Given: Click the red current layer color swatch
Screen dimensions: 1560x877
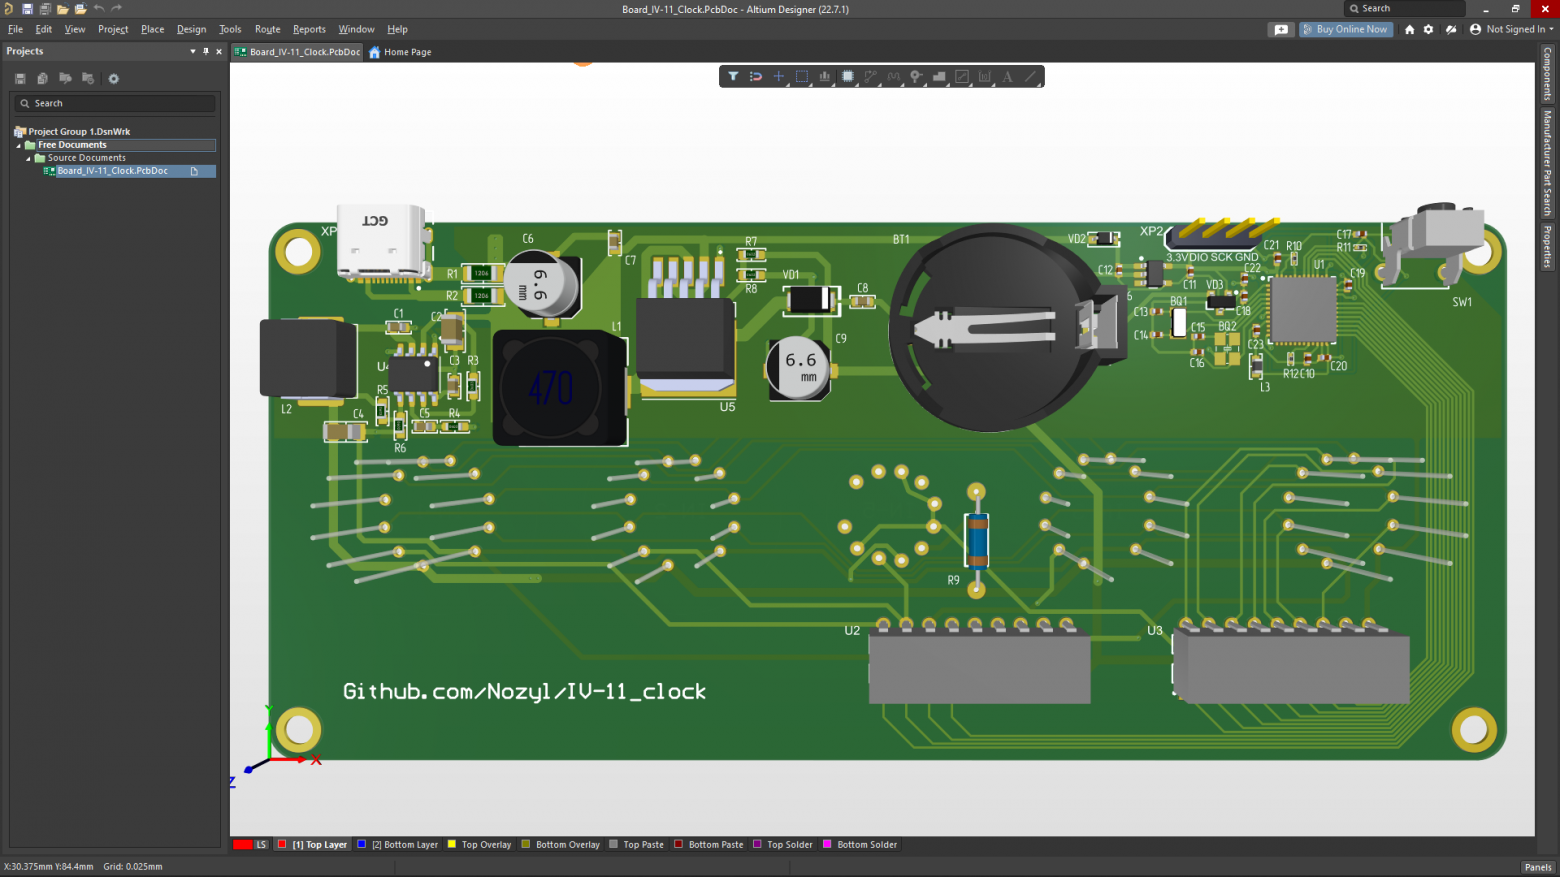Looking at the screenshot, I should (243, 845).
